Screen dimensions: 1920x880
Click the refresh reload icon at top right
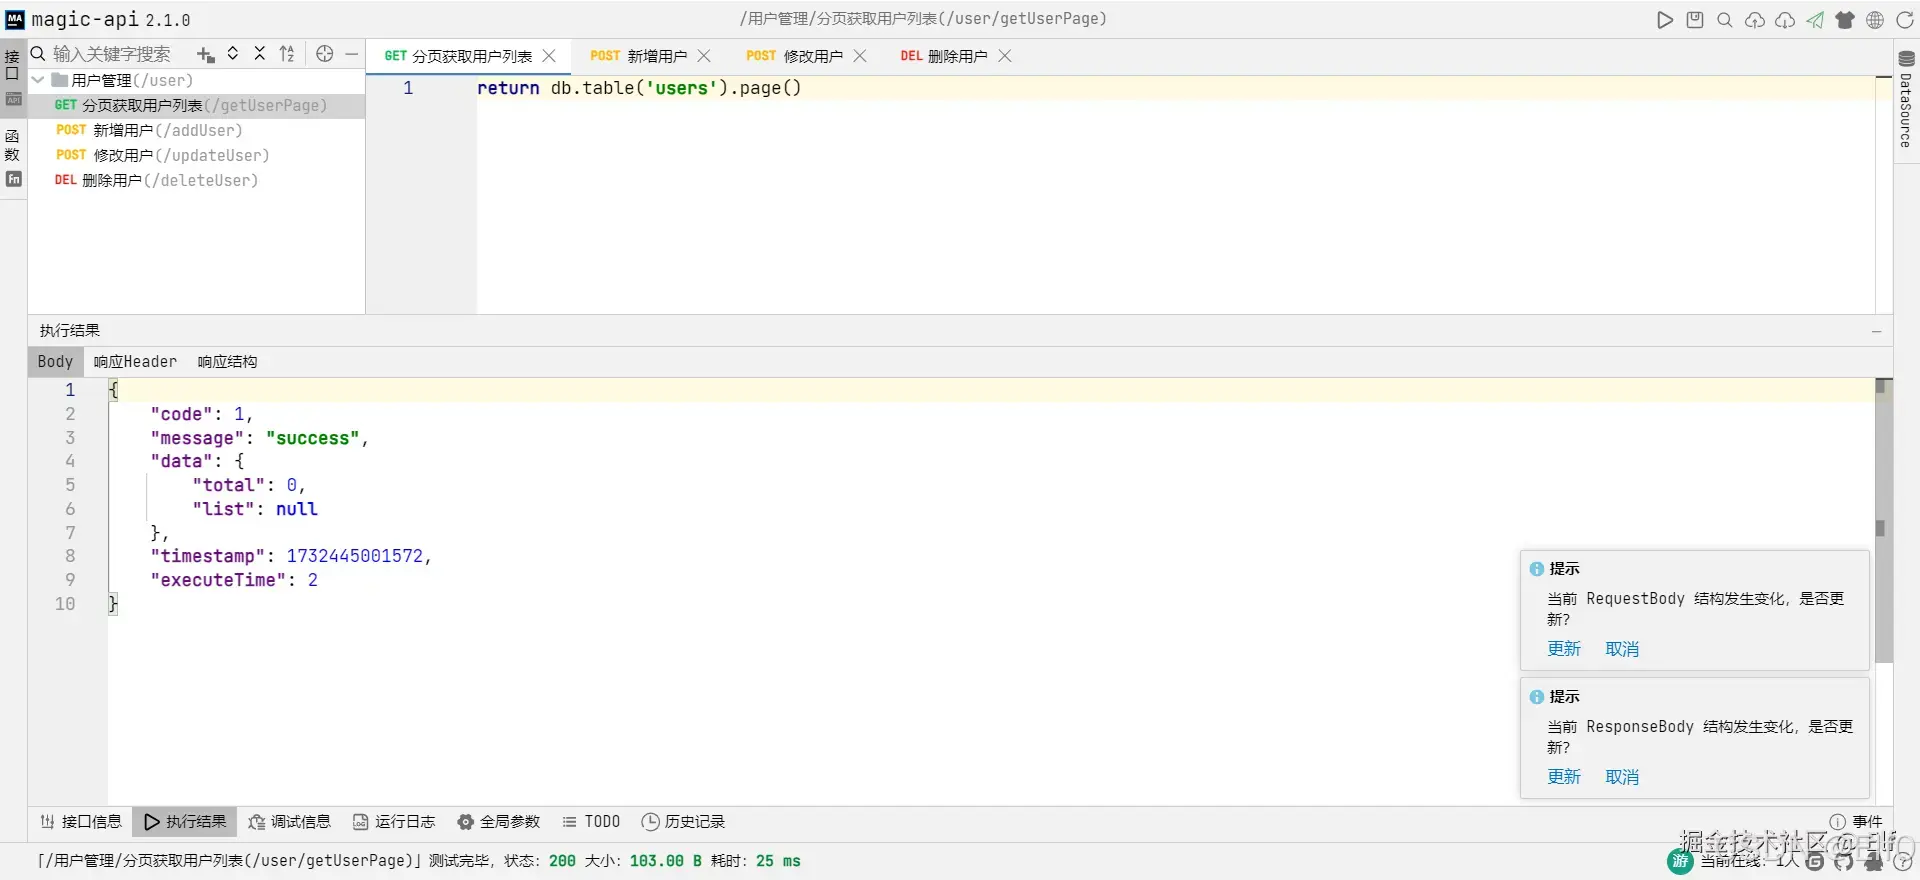pos(1905,20)
